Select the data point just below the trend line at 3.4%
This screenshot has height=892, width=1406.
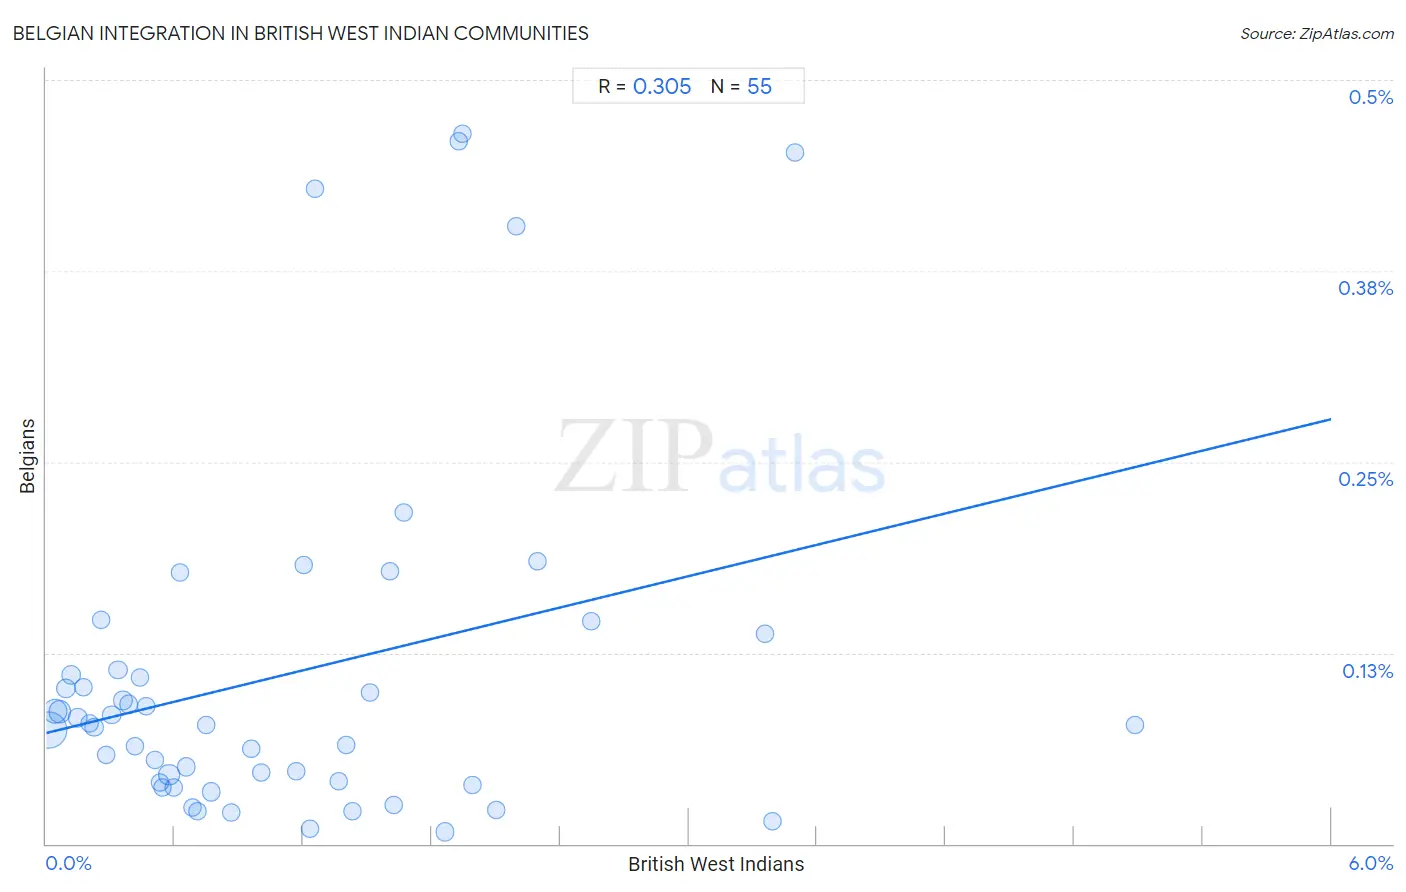pyautogui.click(x=765, y=633)
